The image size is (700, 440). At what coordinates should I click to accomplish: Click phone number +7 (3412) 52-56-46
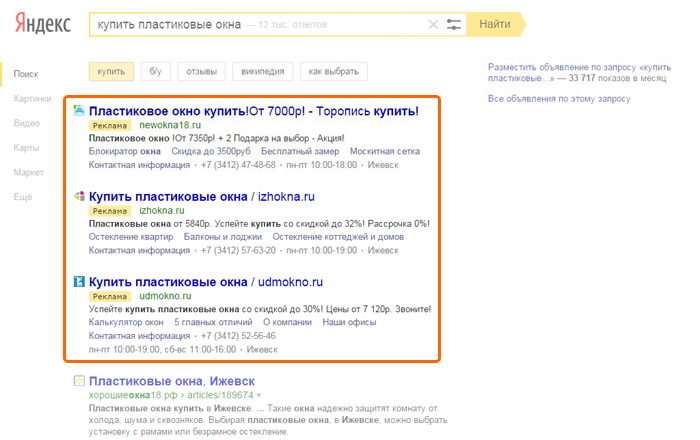click(238, 336)
